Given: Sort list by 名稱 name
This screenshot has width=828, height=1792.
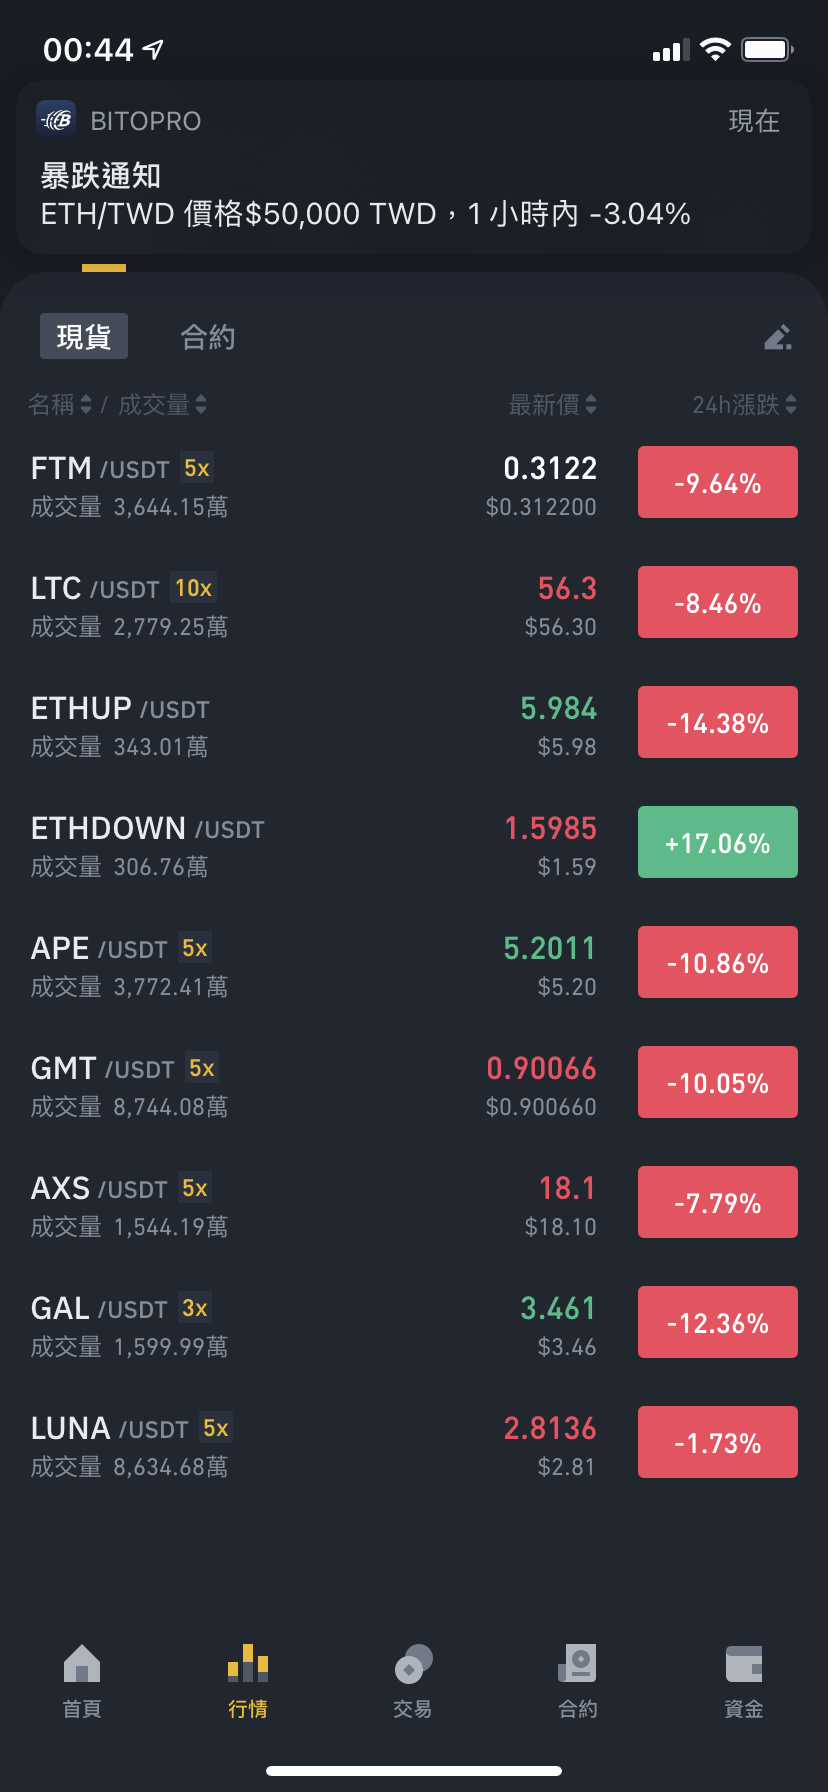Looking at the screenshot, I should coord(60,404).
